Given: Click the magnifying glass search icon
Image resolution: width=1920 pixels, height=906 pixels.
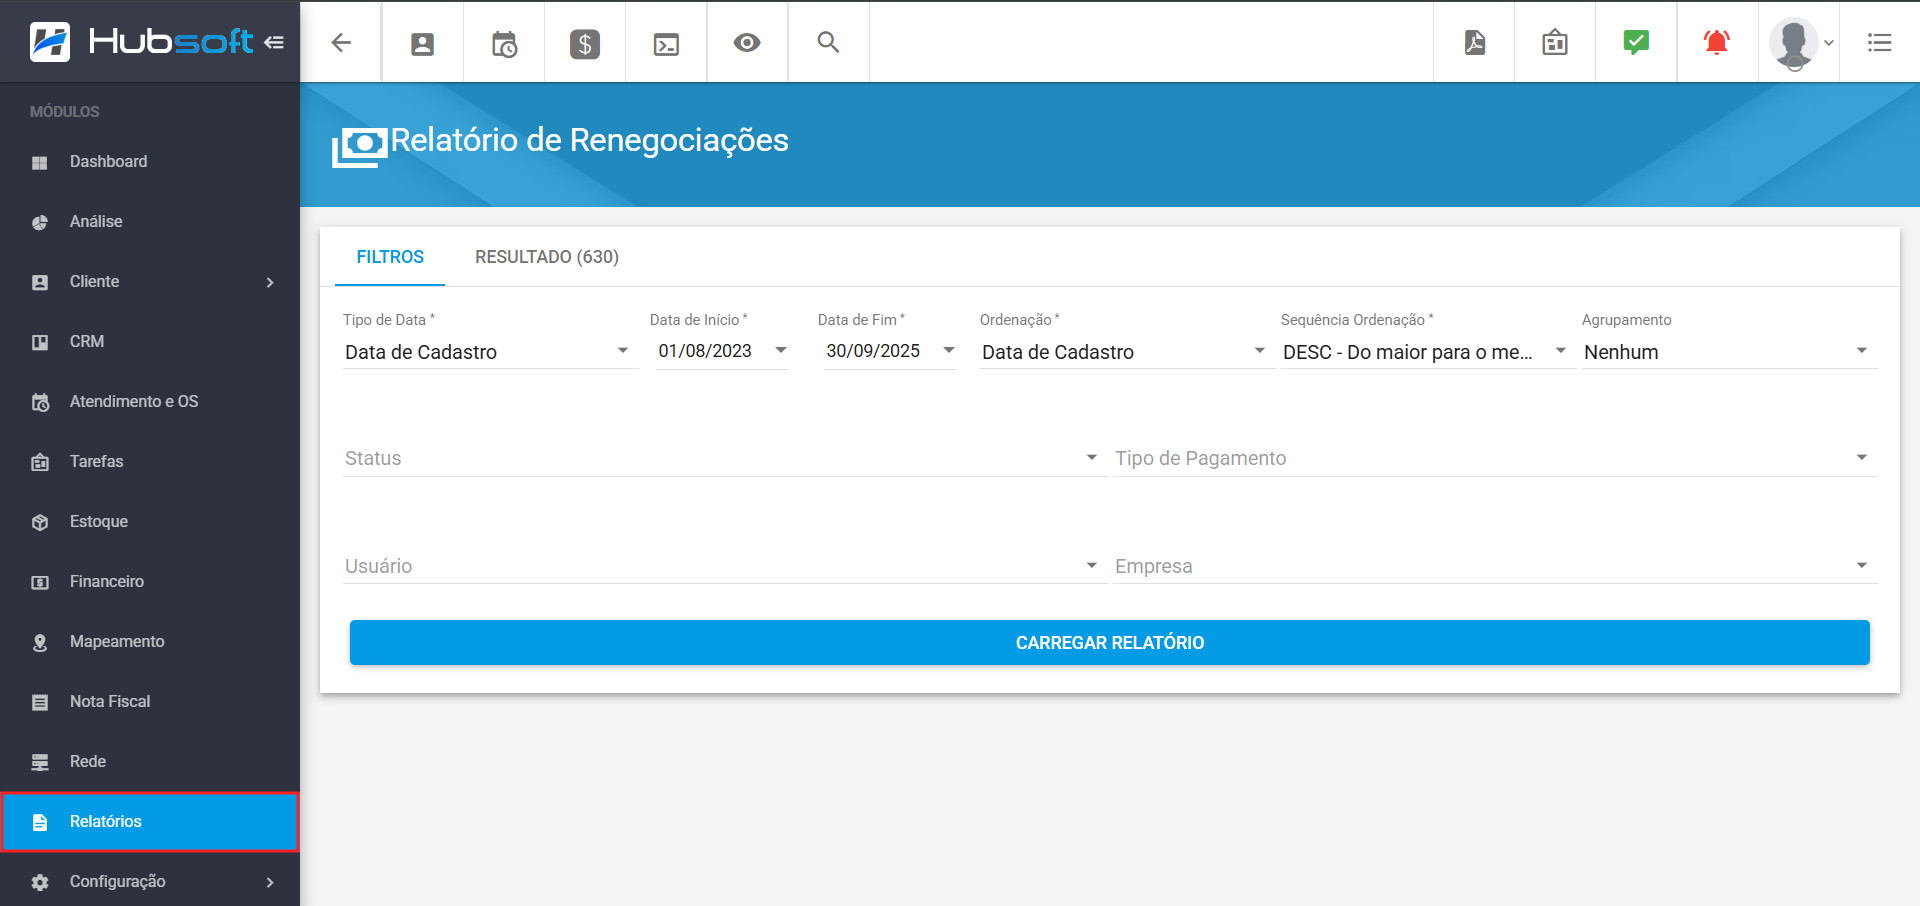Looking at the screenshot, I should (x=828, y=42).
